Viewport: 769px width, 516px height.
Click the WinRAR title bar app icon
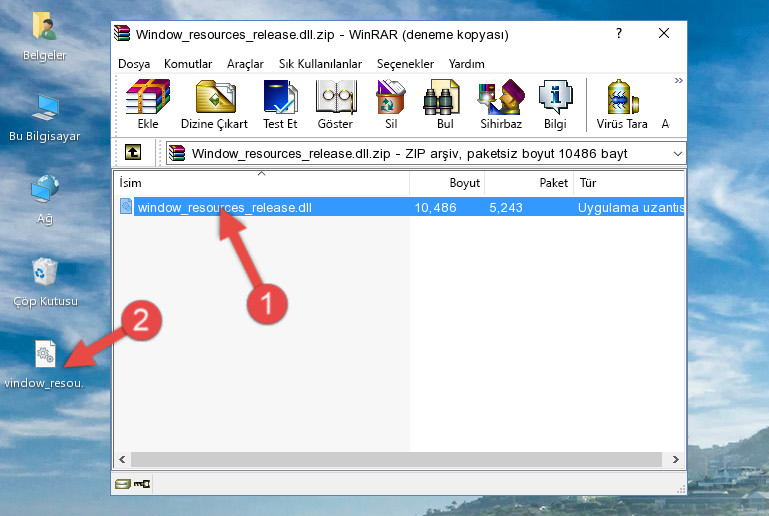122,33
